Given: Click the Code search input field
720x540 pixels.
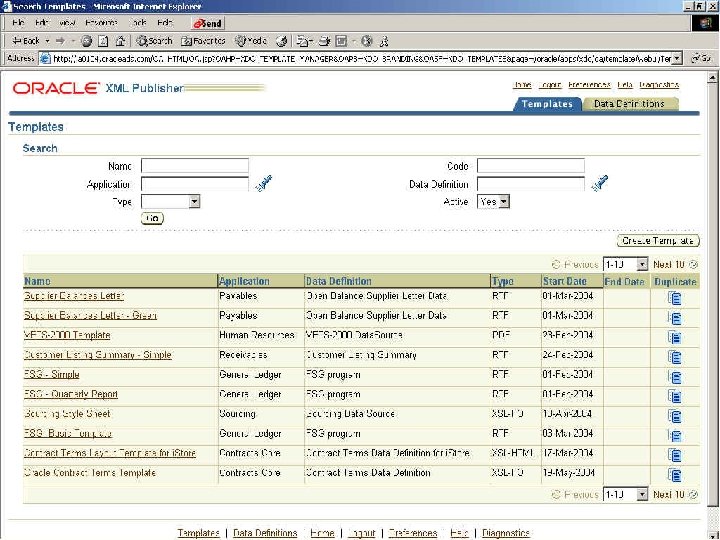Looking at the screenshot, I should pos(531,165).
